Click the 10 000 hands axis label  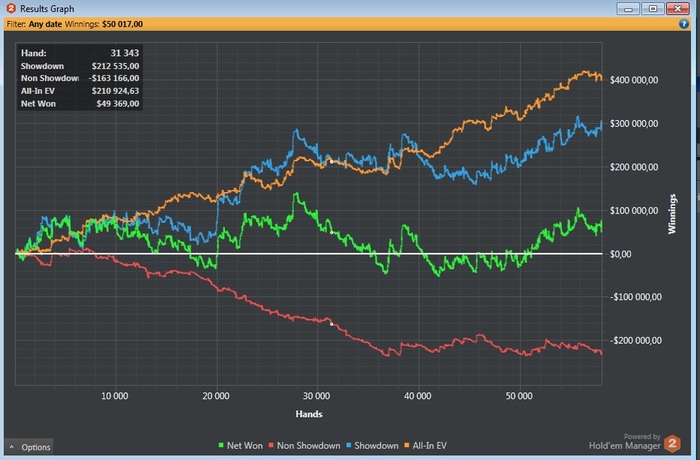[115, 396]
